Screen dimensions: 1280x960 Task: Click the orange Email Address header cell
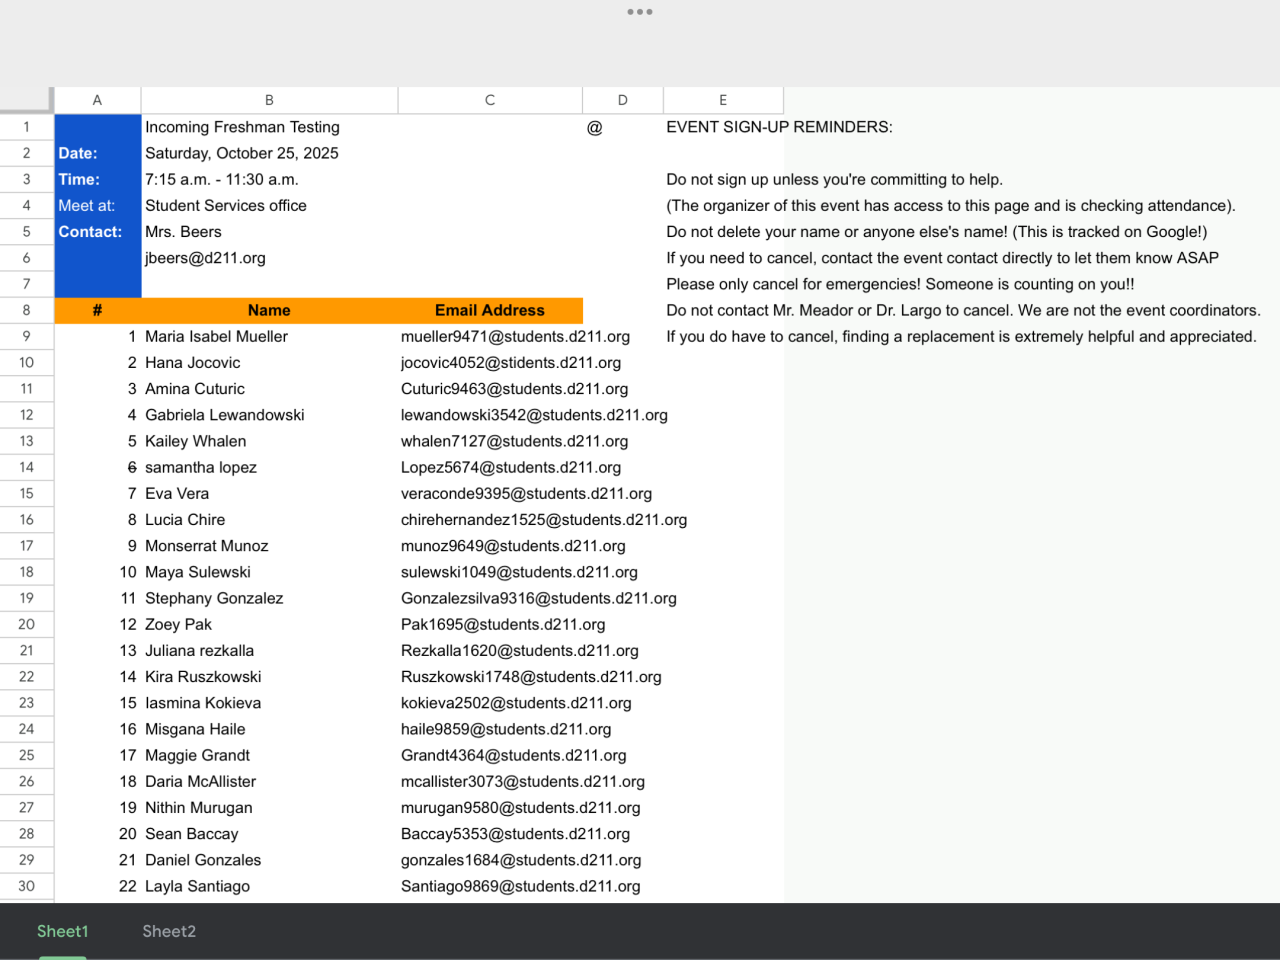click(490, 310)
